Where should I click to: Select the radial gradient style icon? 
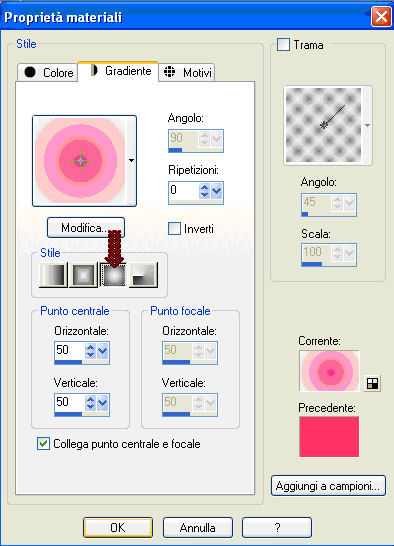click(143, 275)
